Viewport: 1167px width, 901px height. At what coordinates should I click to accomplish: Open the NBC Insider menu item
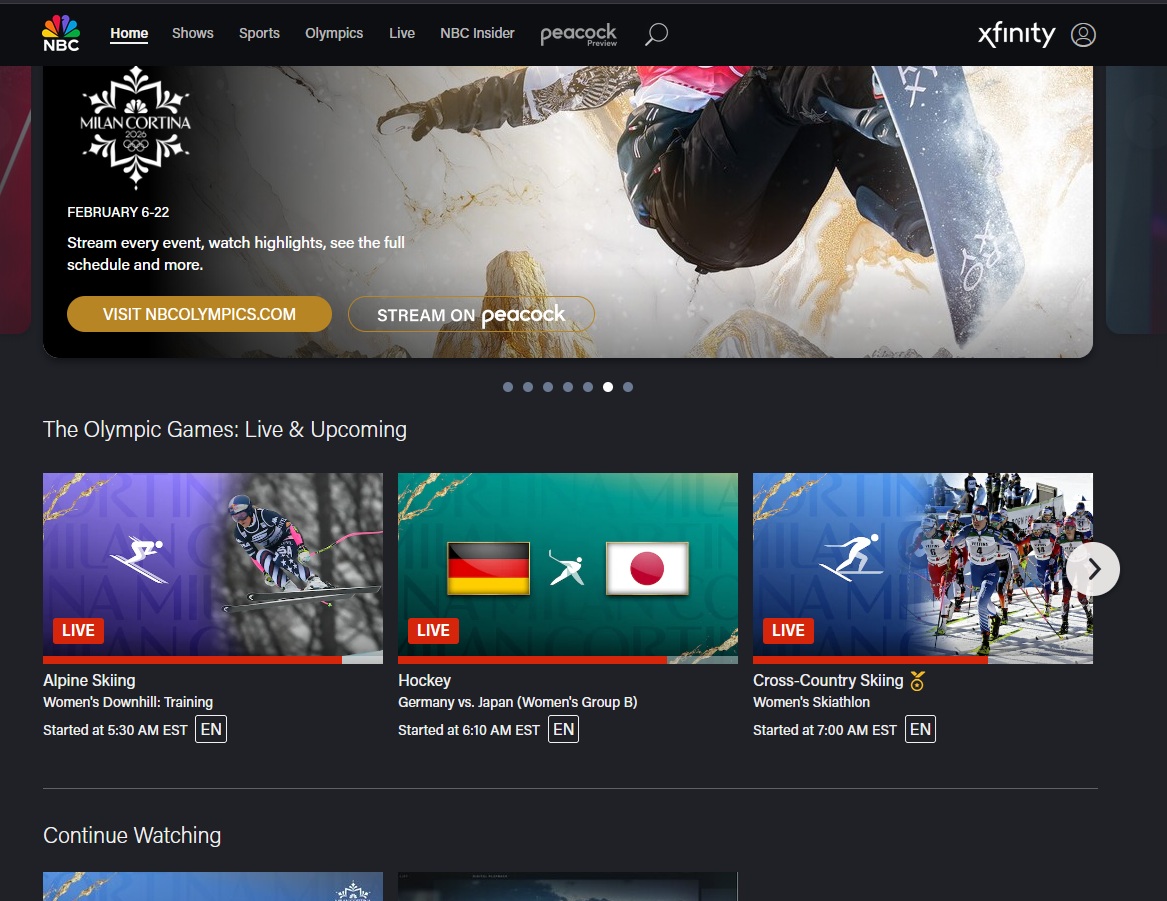click(x=477, y=33)
